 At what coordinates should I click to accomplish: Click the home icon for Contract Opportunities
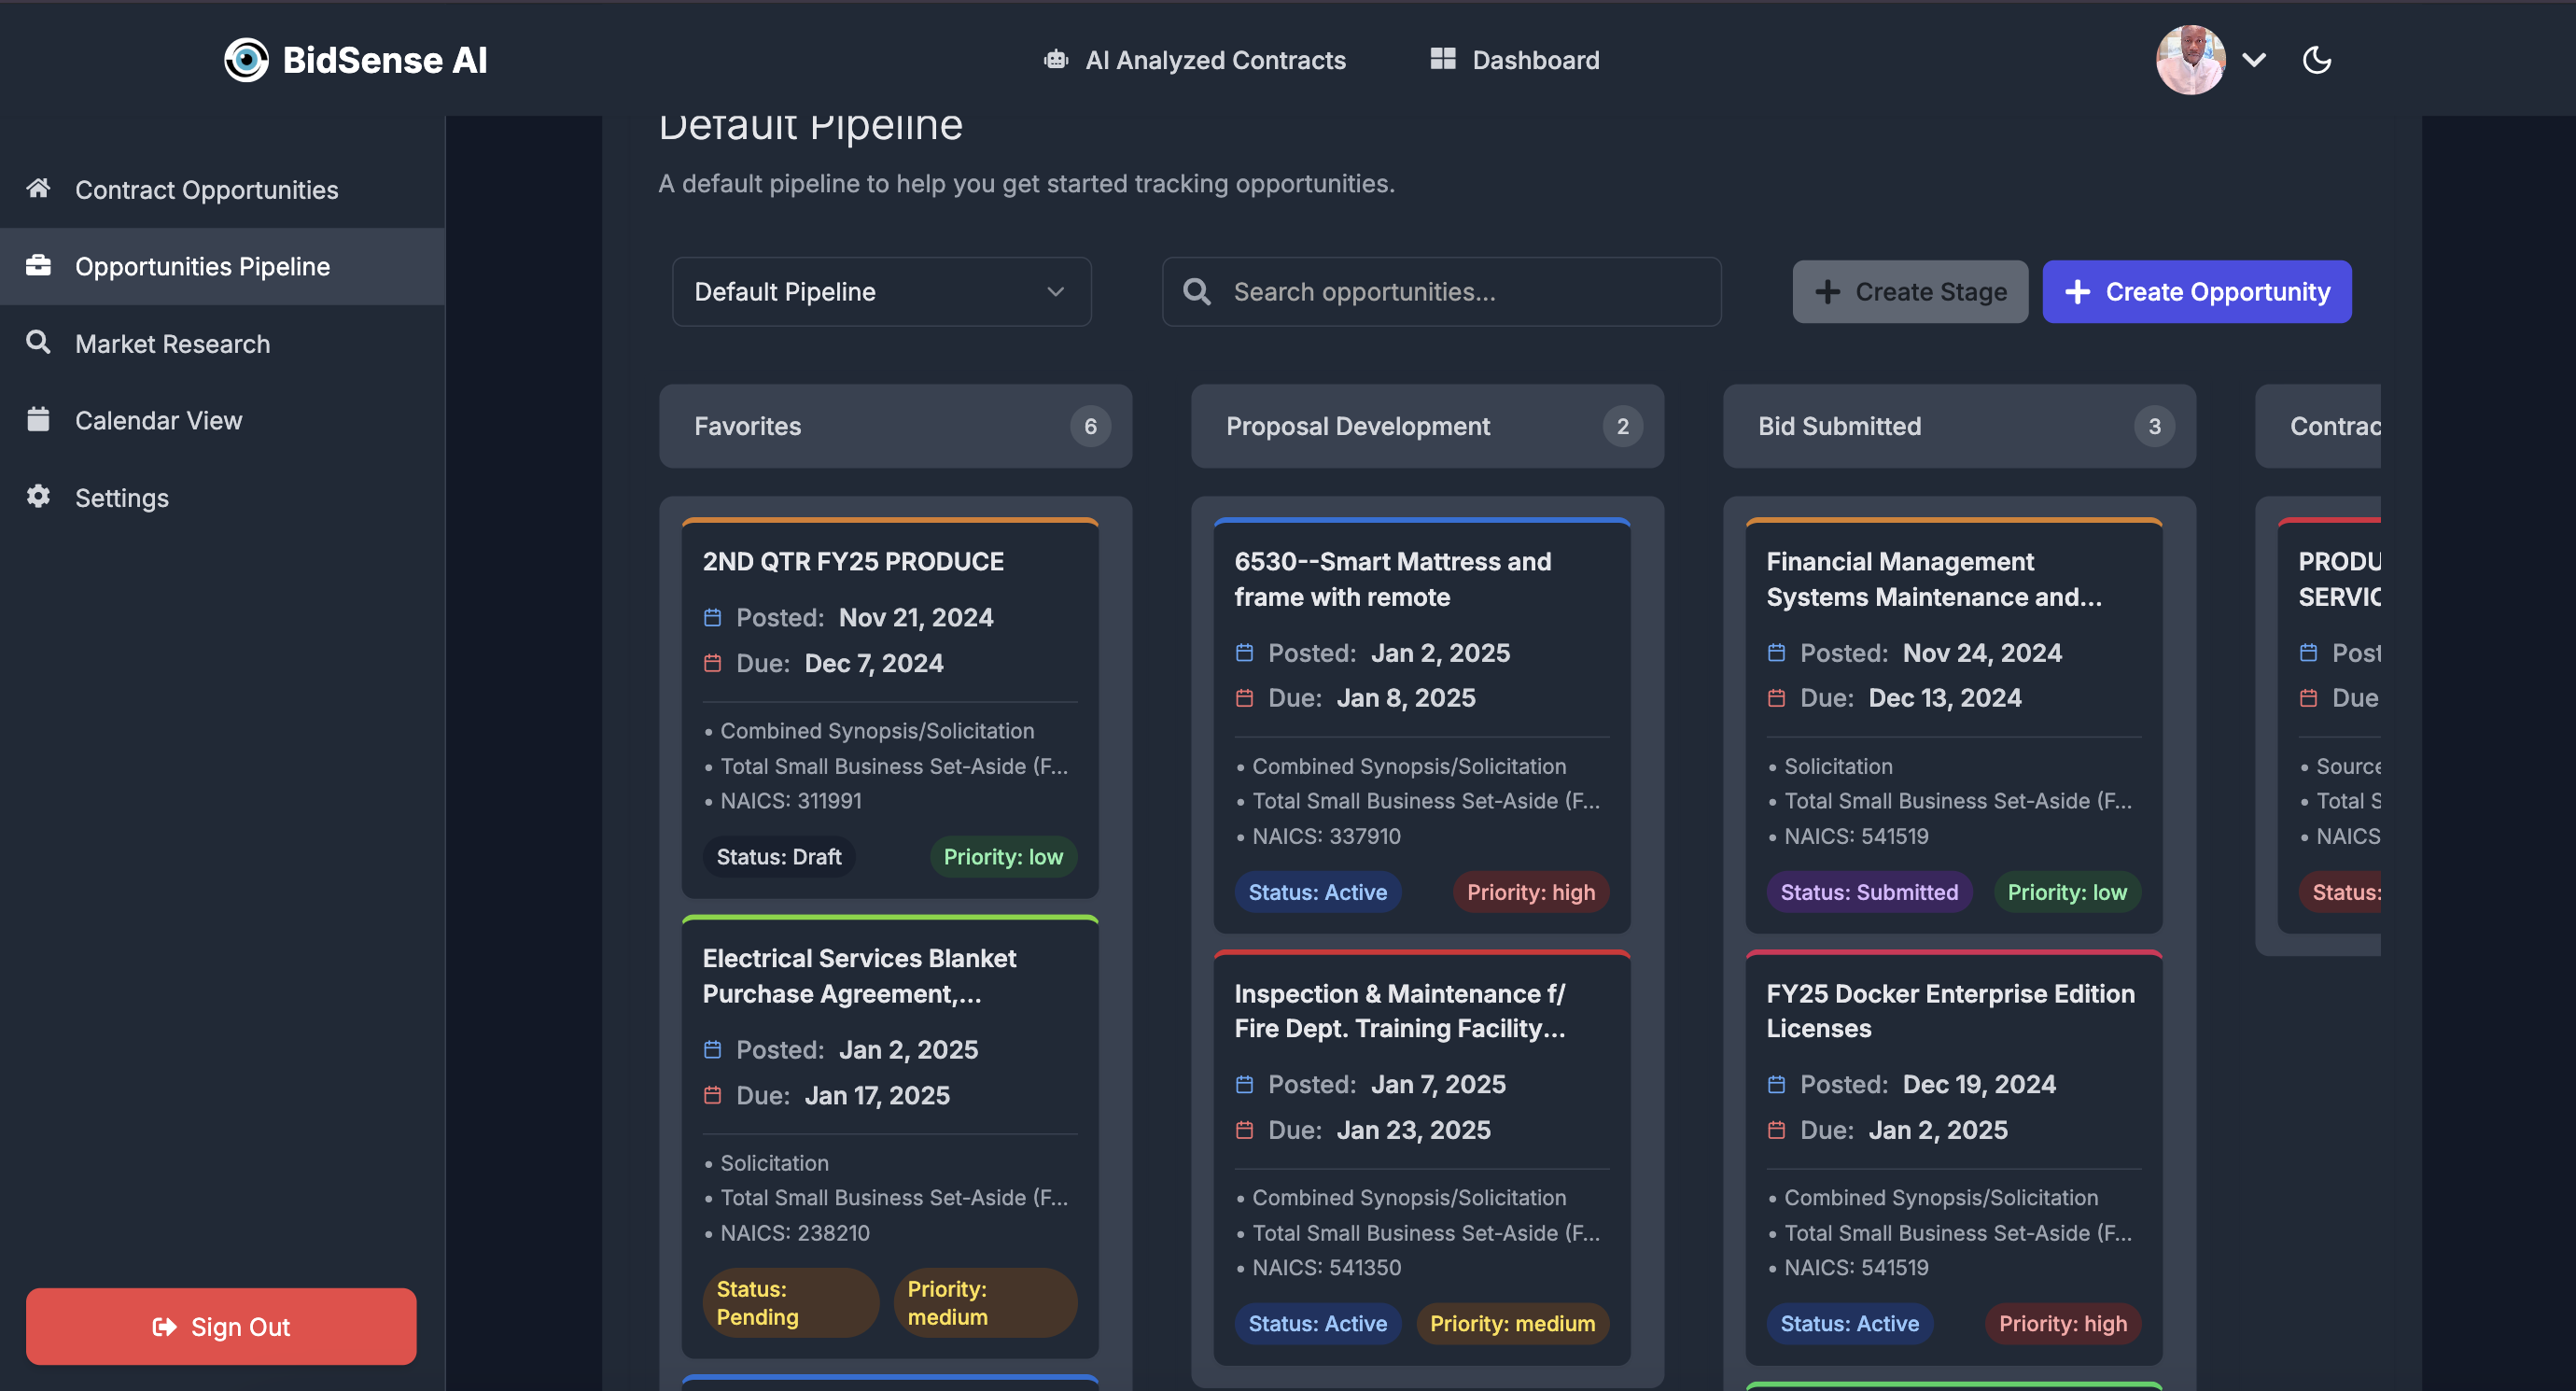[38, 188]
